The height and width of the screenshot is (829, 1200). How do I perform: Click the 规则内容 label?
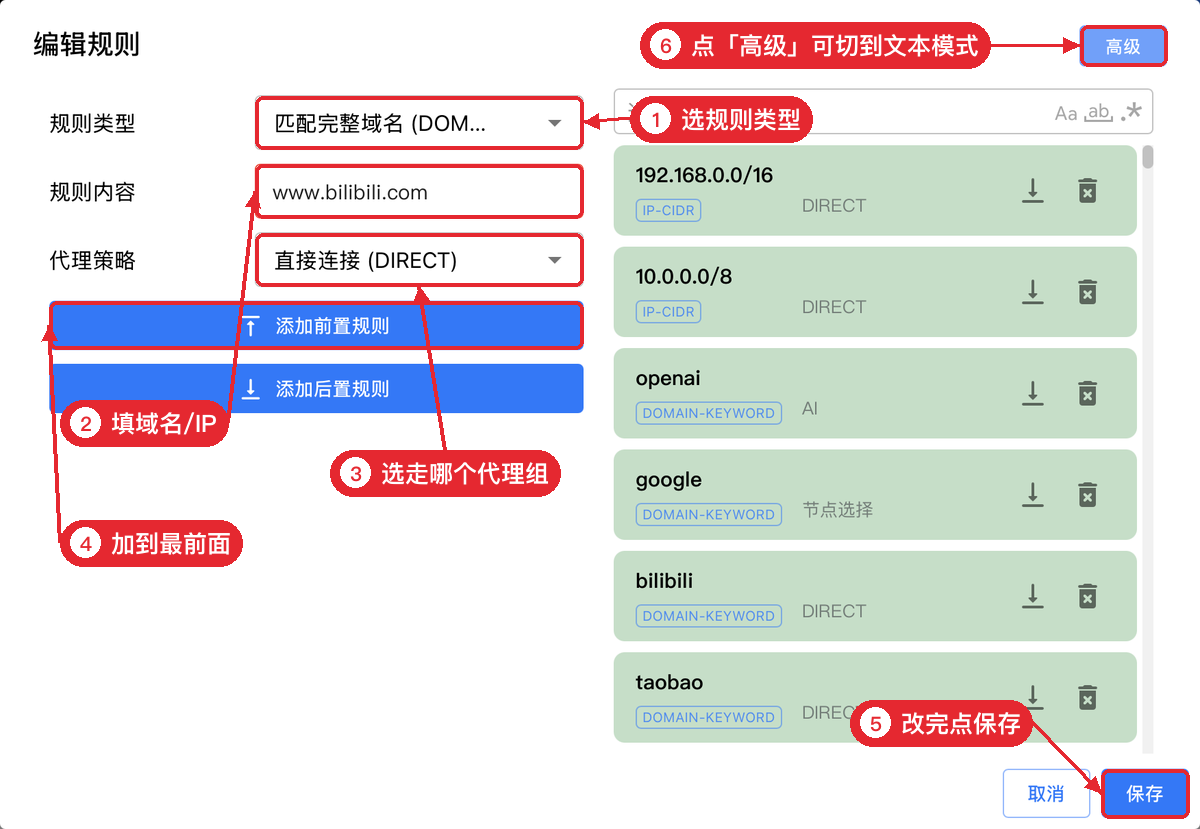[92, 192]
